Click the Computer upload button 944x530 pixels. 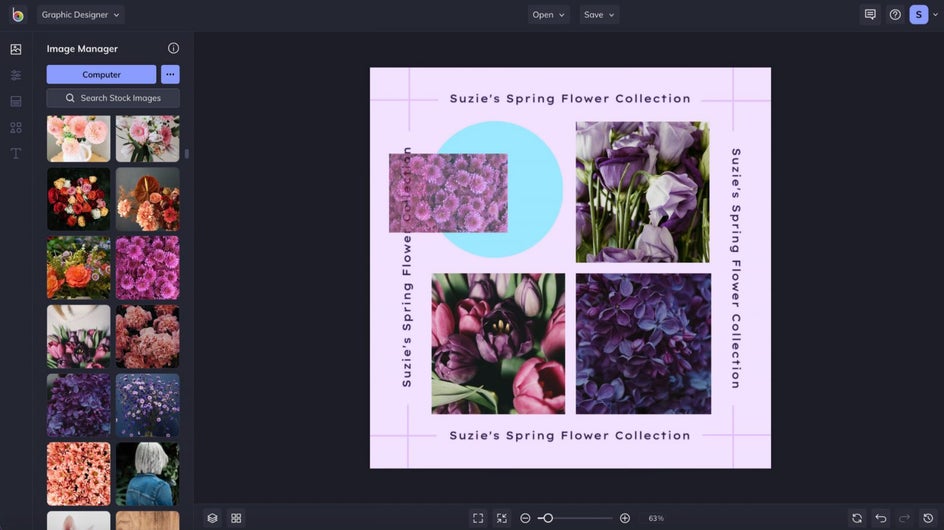coord(101,74)
